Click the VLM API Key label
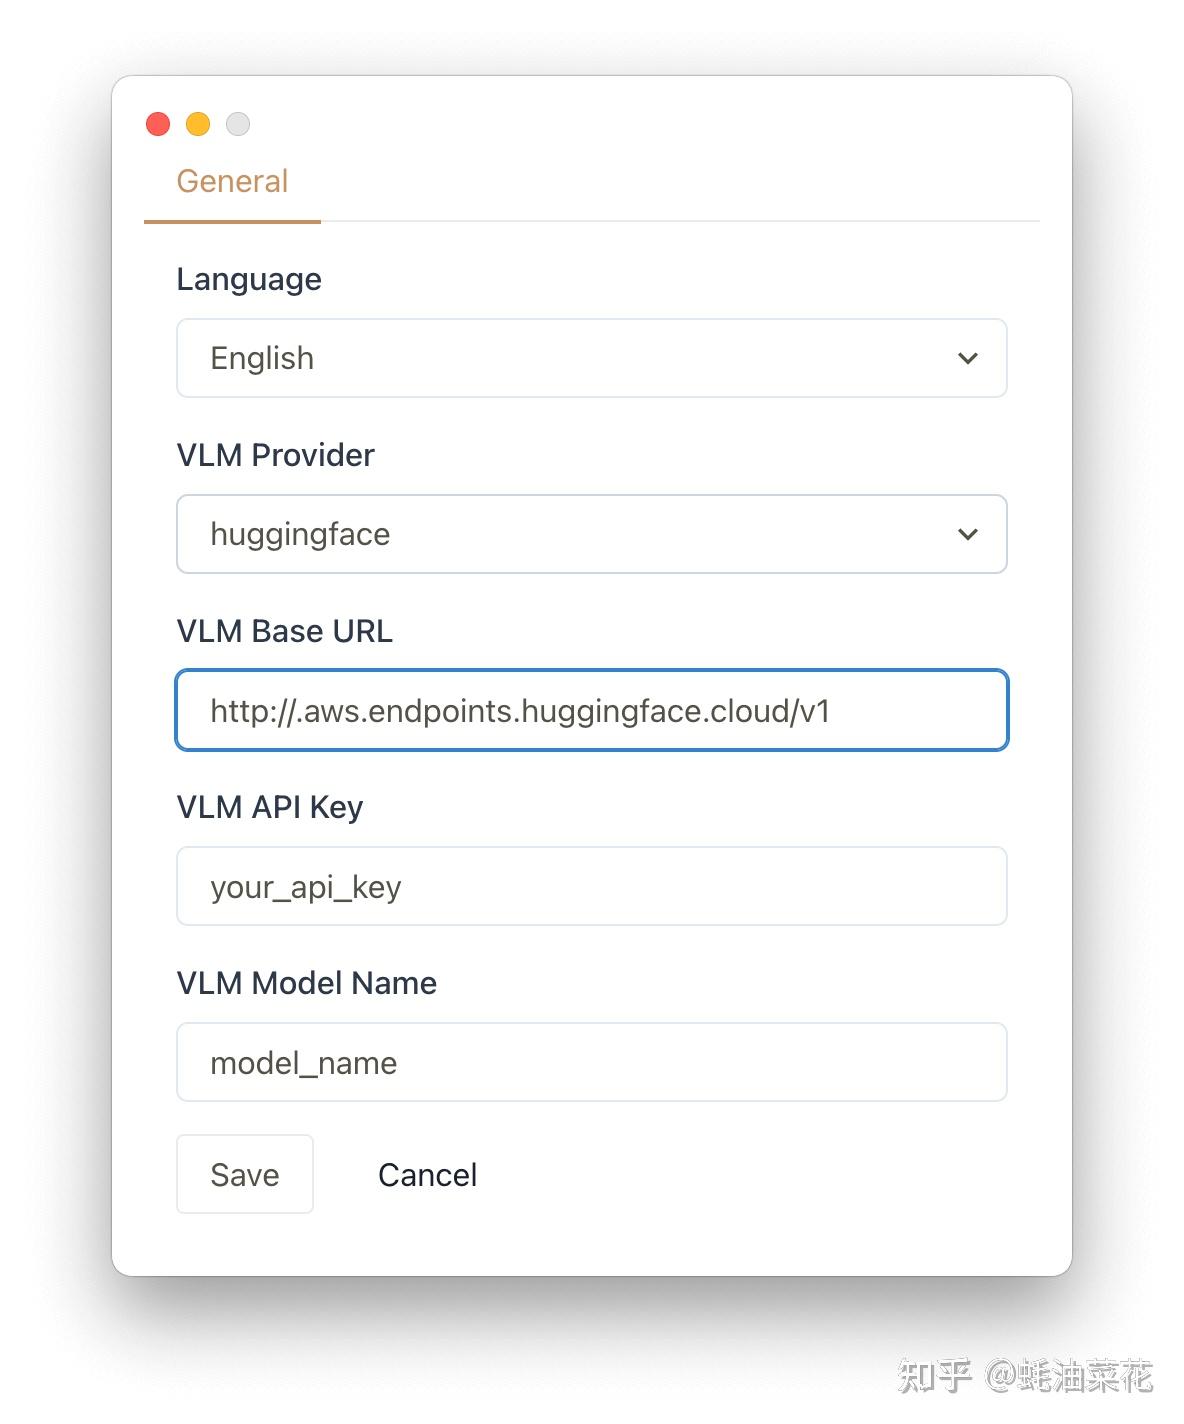The height and width of the screenshot is (1424, 1184). [269, 808]
